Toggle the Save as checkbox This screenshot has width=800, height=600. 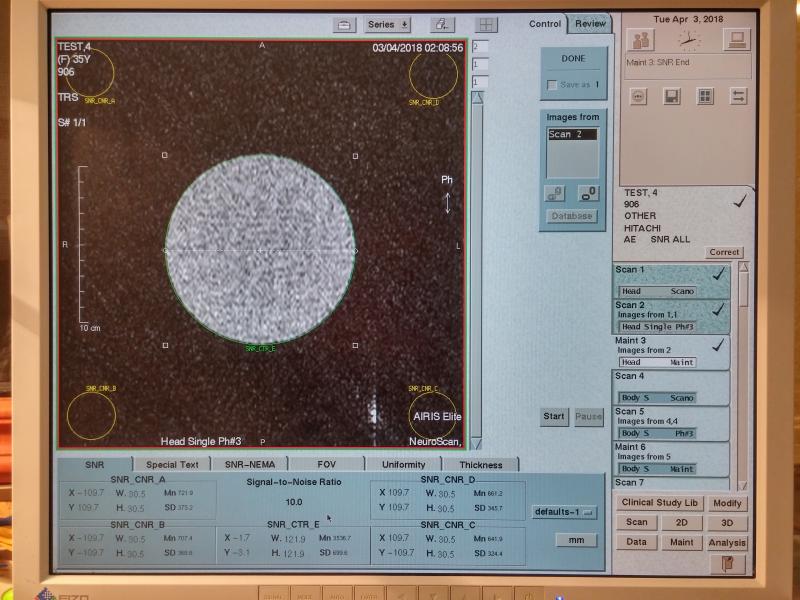click(x=551, y=85)
